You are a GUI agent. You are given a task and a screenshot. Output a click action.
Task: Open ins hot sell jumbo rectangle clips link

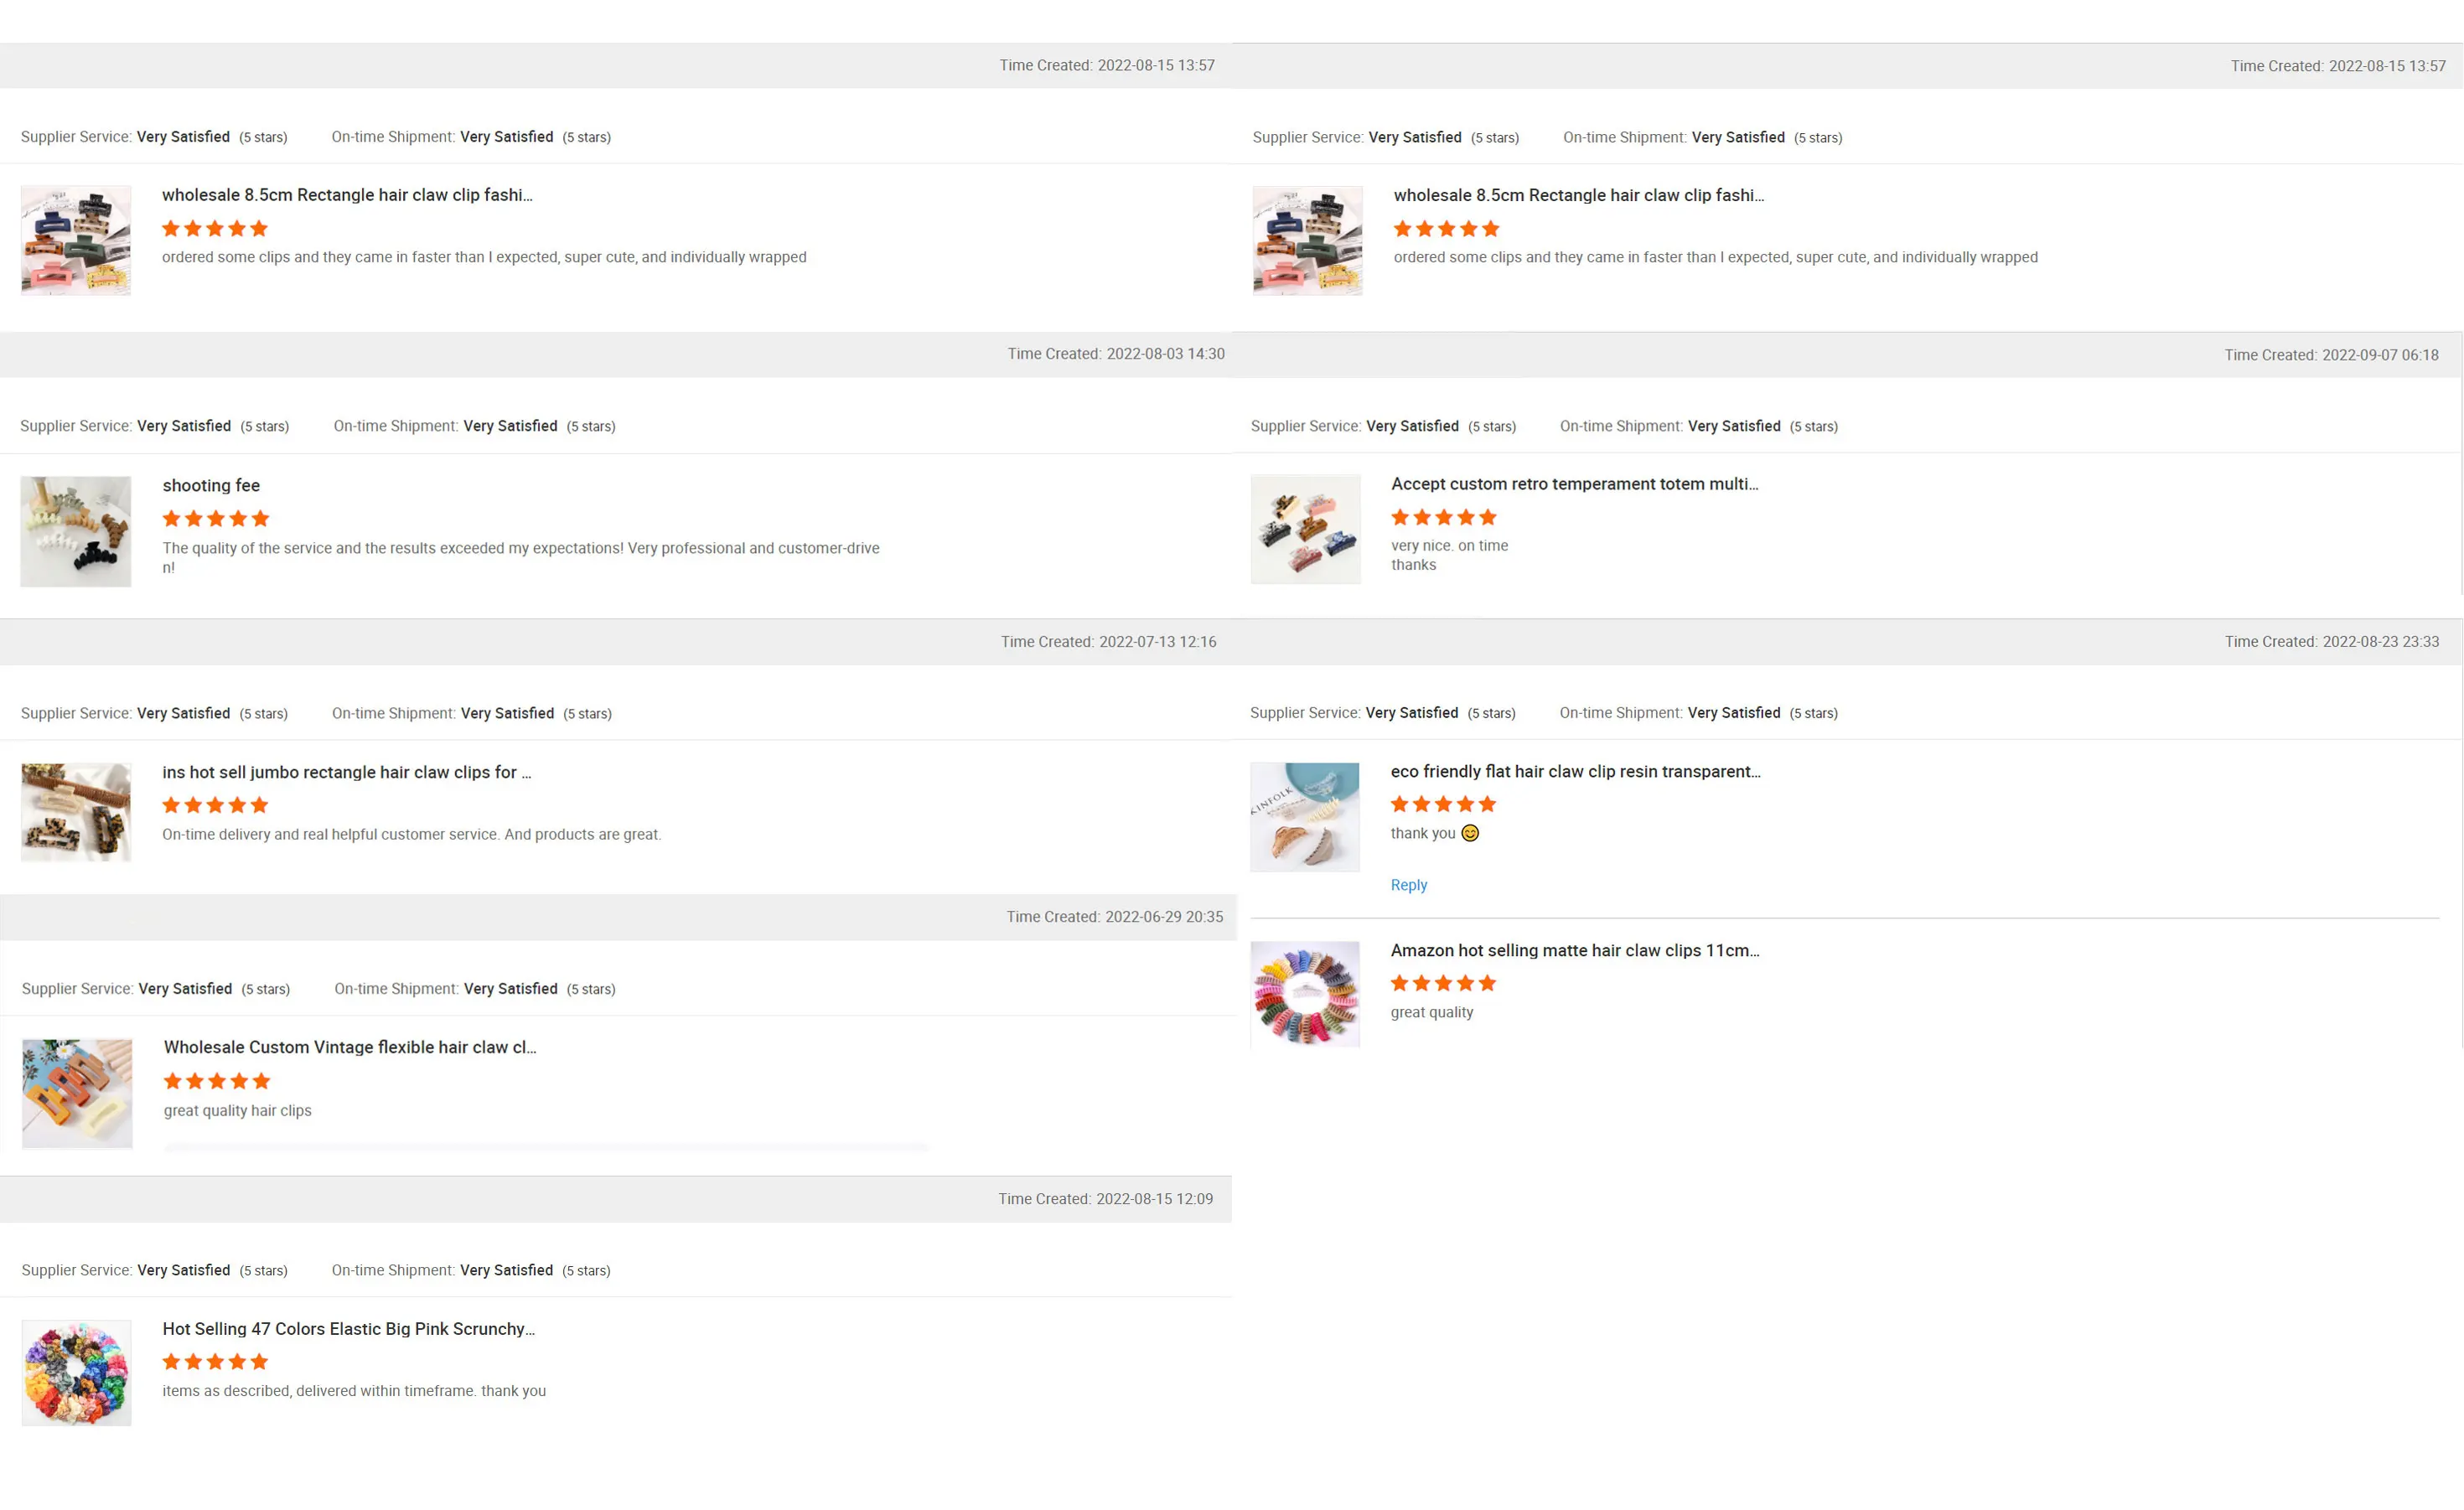(x=346, y=772)
